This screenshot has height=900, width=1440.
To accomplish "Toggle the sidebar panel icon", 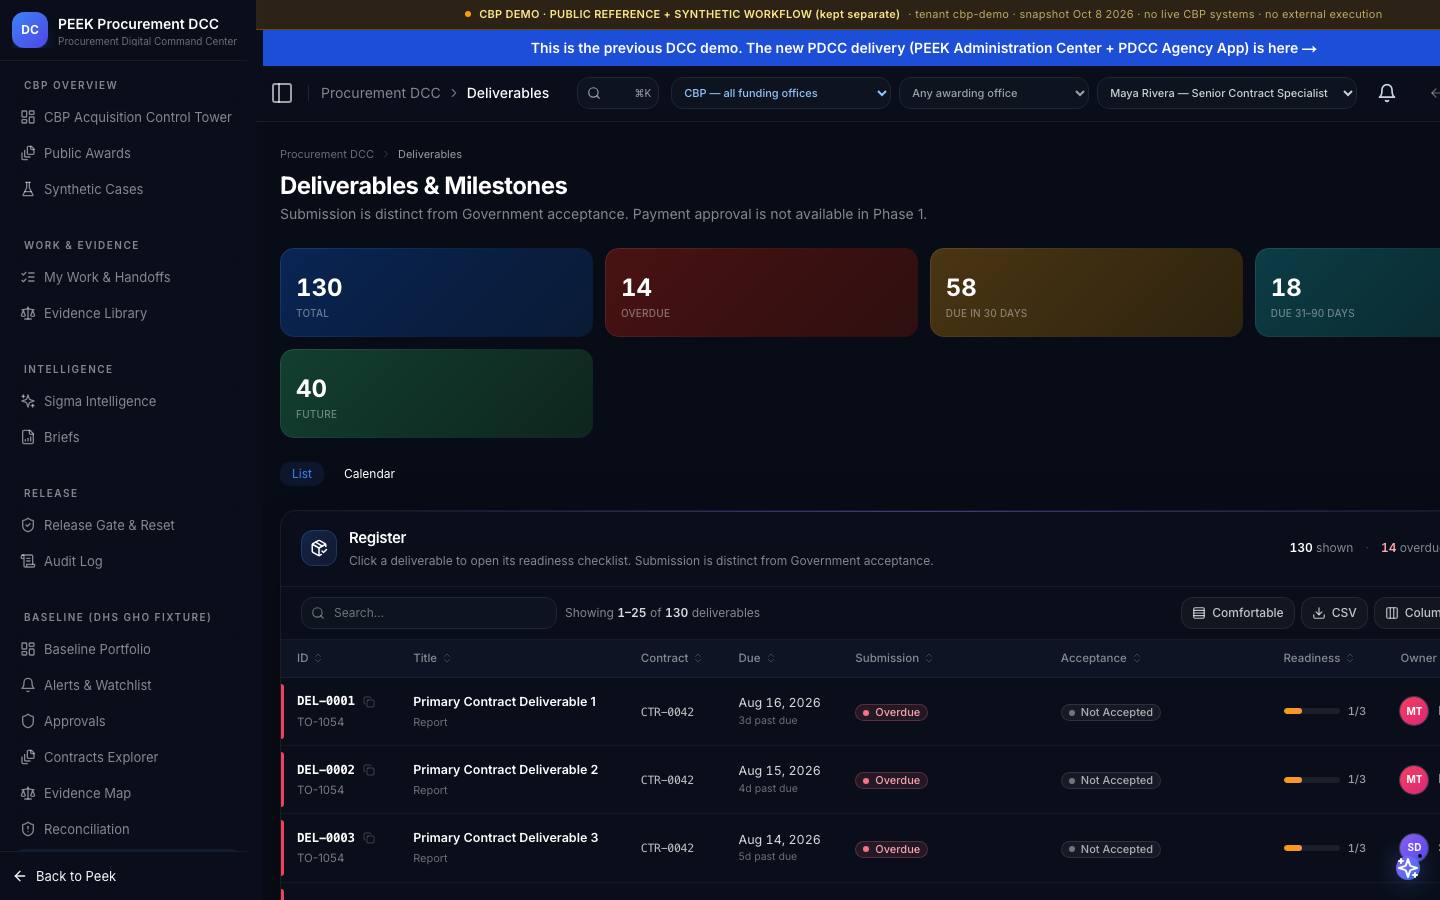I will 282,93.
